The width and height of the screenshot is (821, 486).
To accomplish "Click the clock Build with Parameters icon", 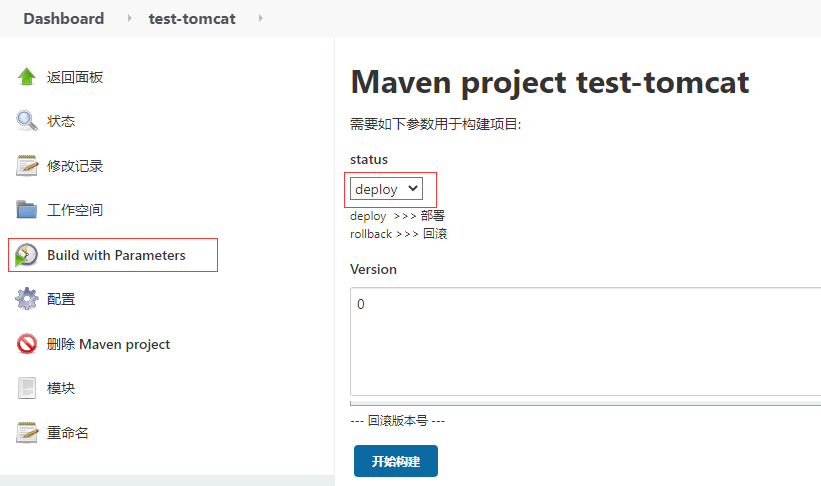I will coord(26,255).
